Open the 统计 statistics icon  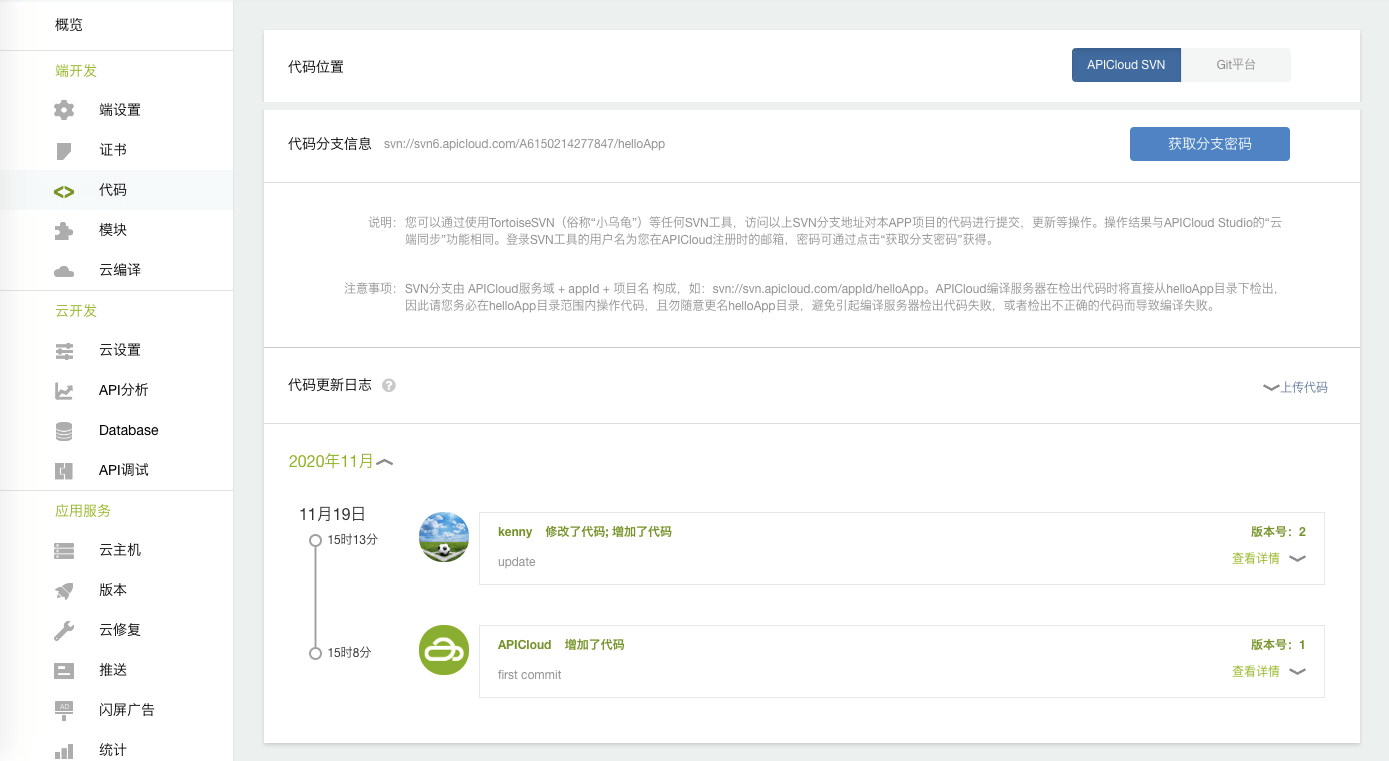point(63,749)
